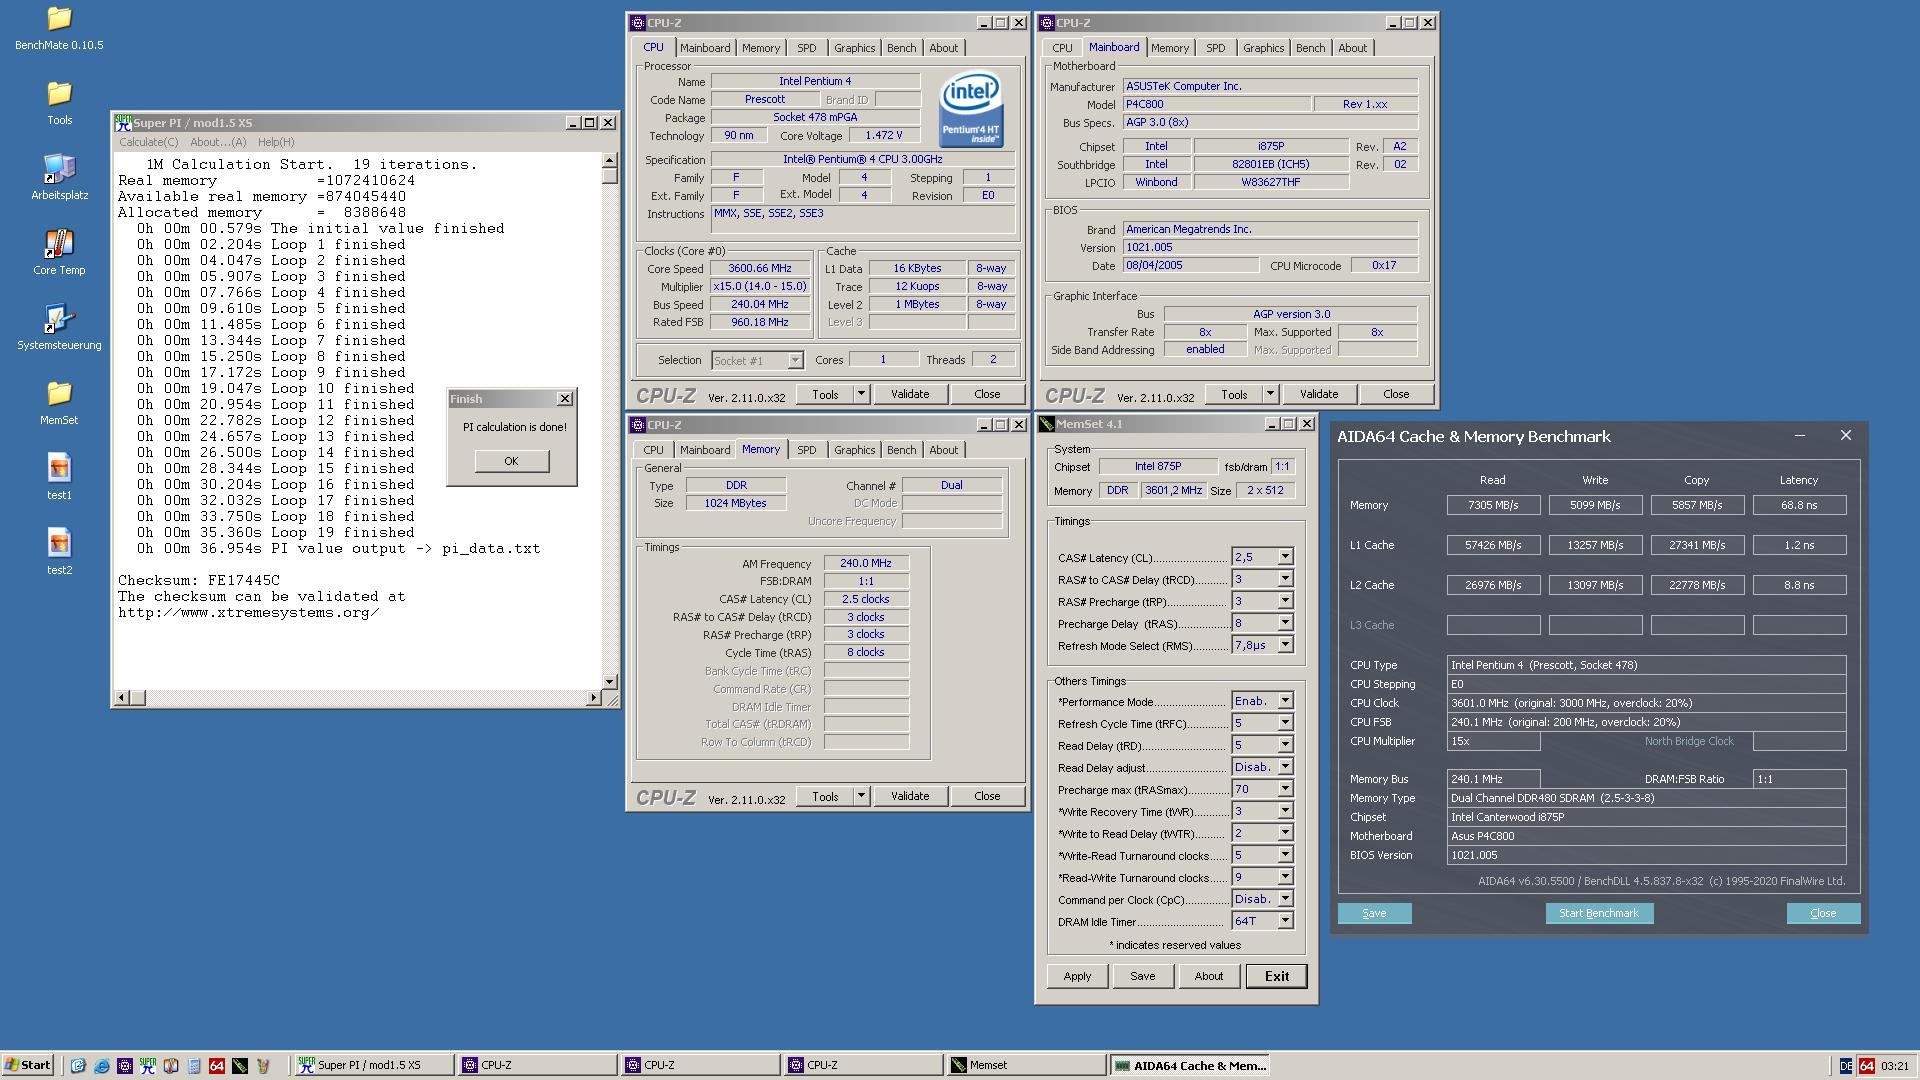Click the DE language indicator in tray

(1846, 1066)
